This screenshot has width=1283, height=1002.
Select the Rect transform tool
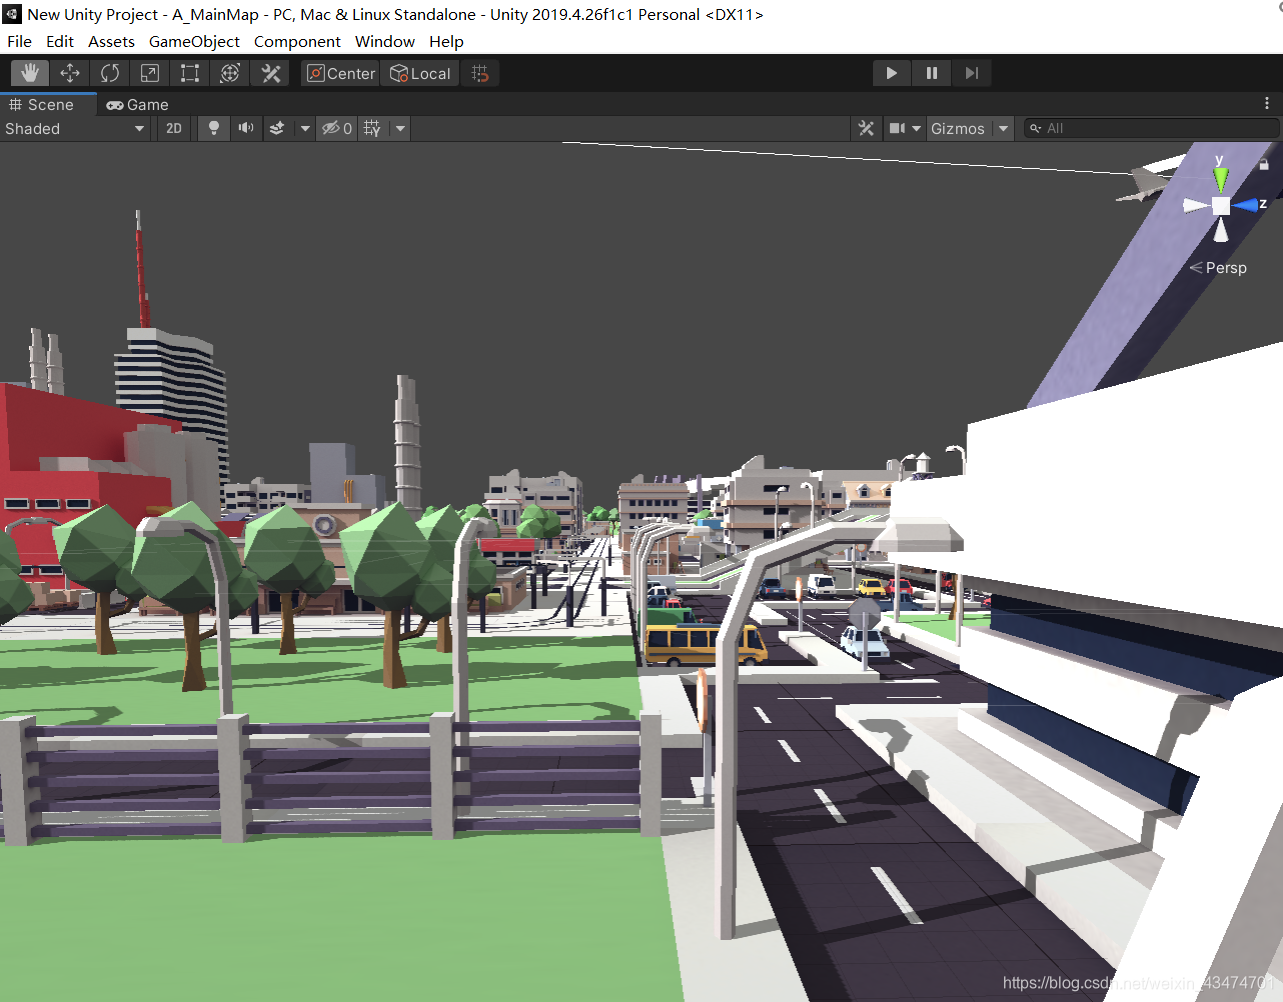(190, 73)
